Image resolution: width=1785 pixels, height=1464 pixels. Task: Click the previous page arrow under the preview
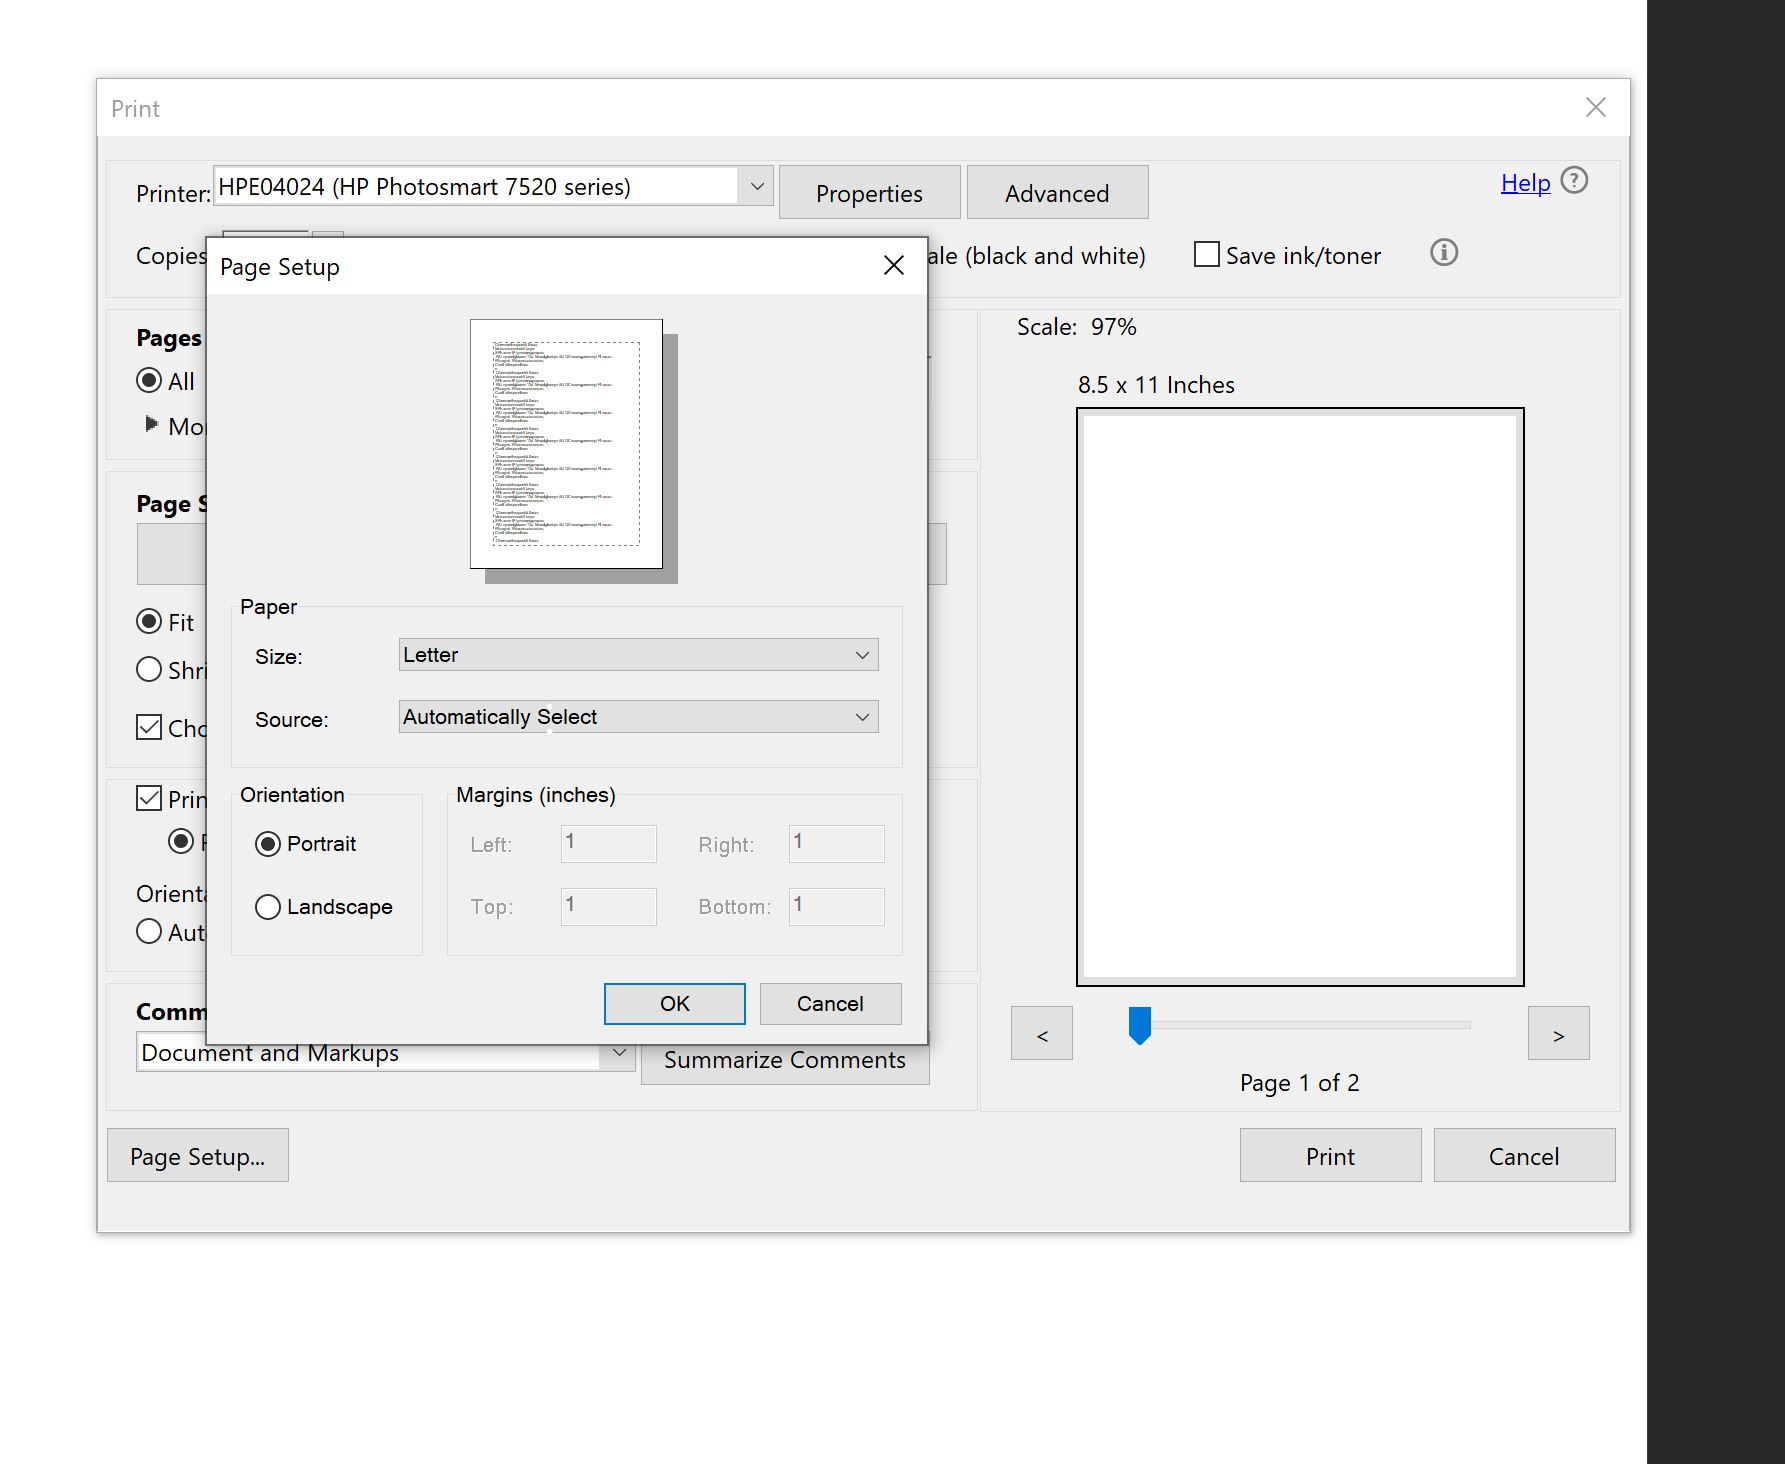(x=1041, y=1033)
